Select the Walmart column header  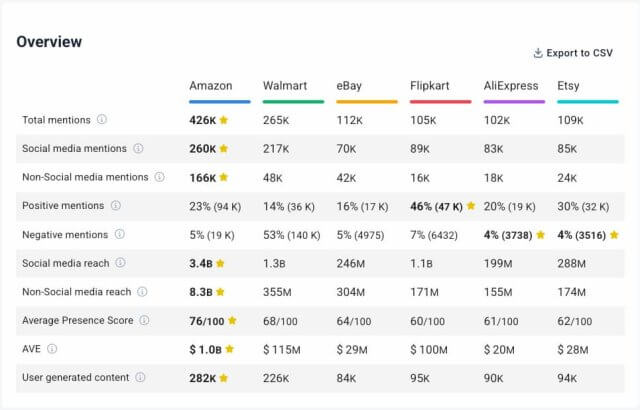coord(284,86)
